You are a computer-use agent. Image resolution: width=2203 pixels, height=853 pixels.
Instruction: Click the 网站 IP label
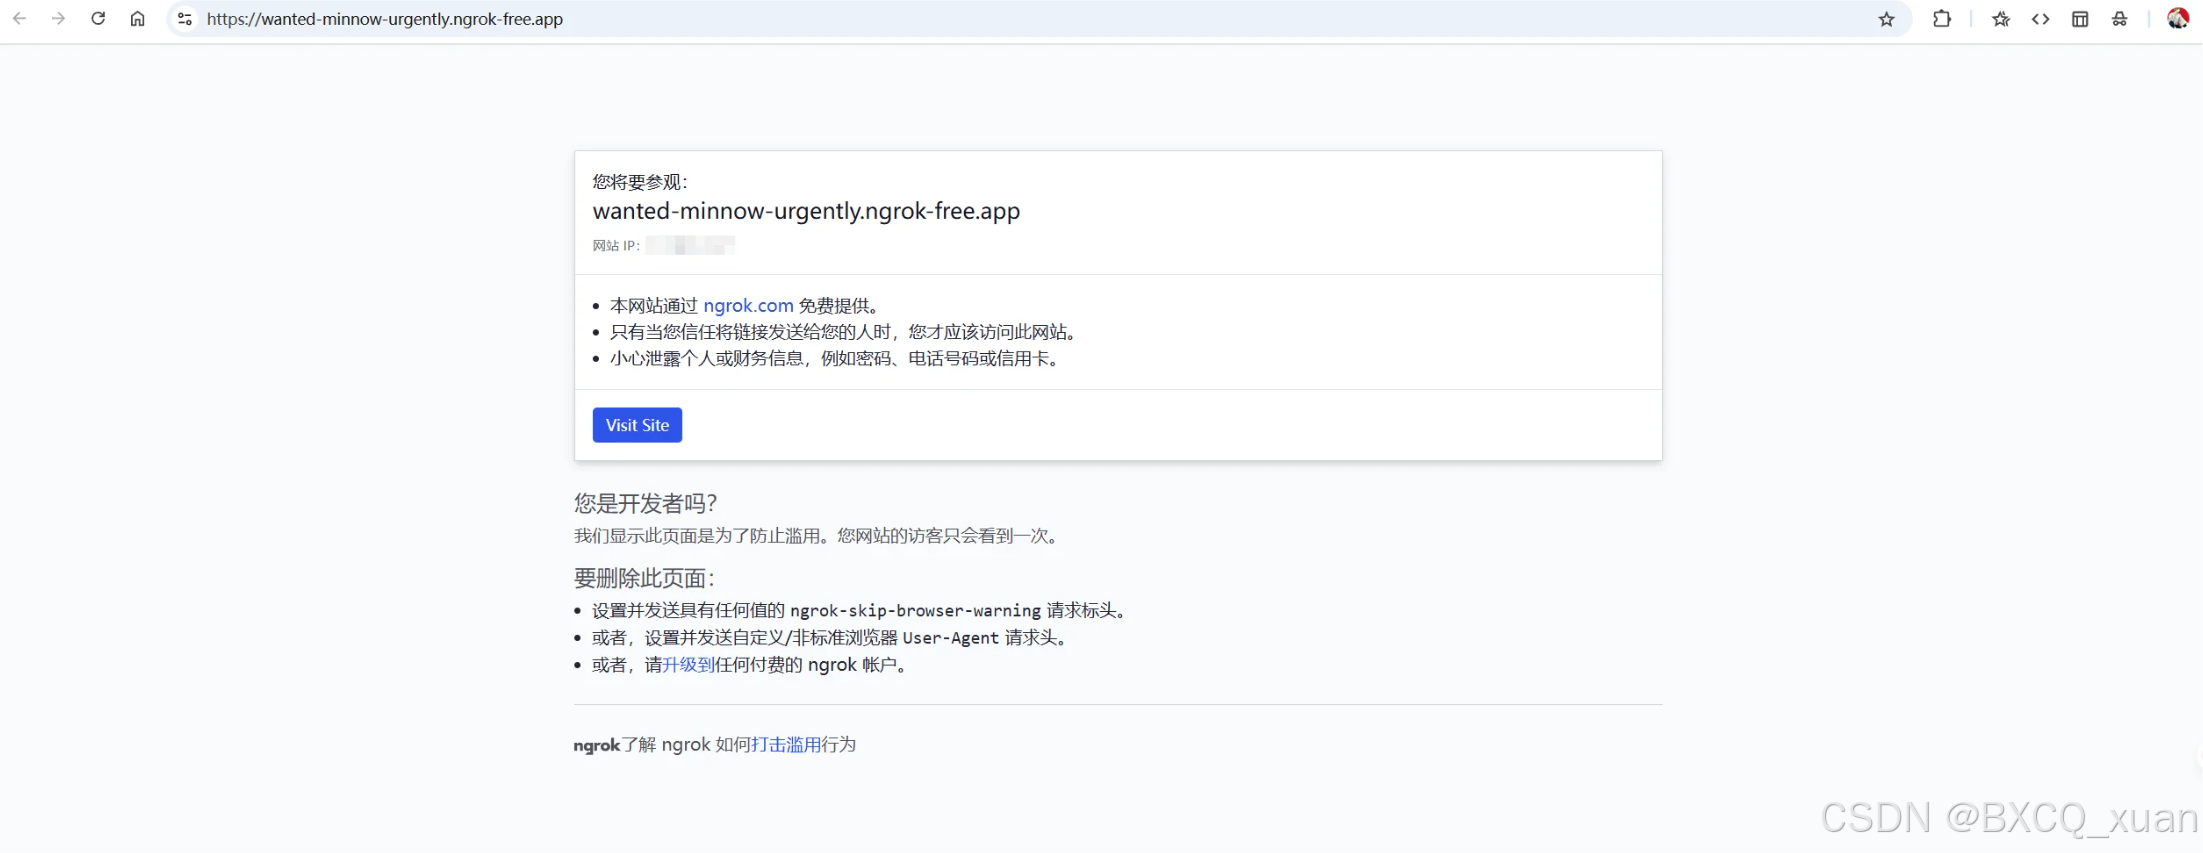616,246
